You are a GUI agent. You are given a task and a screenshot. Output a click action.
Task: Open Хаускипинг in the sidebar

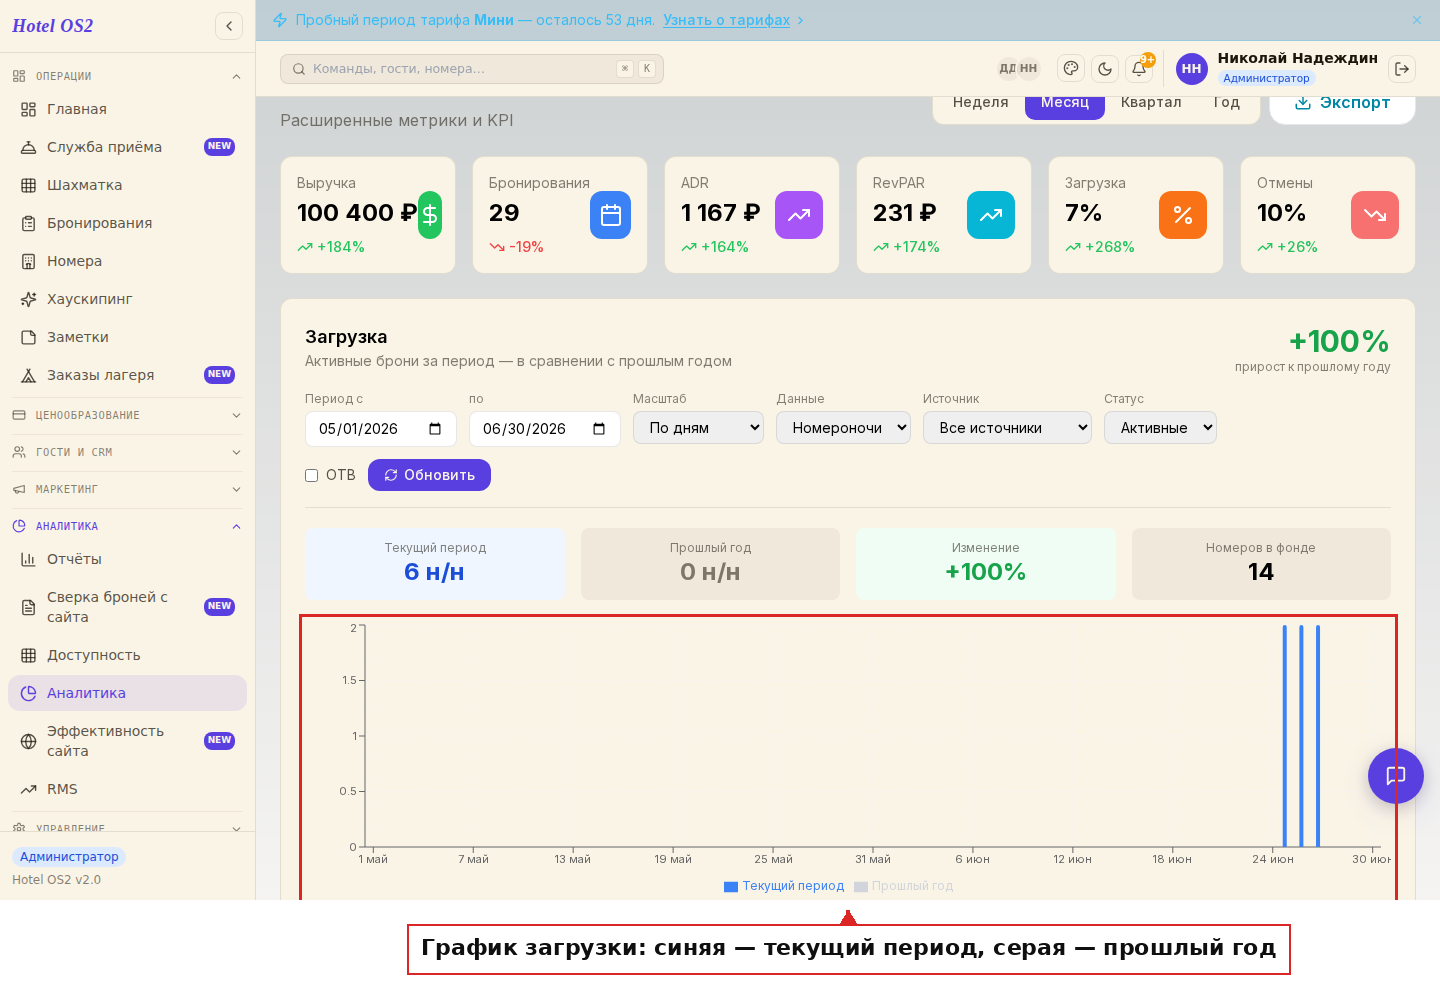127,299
